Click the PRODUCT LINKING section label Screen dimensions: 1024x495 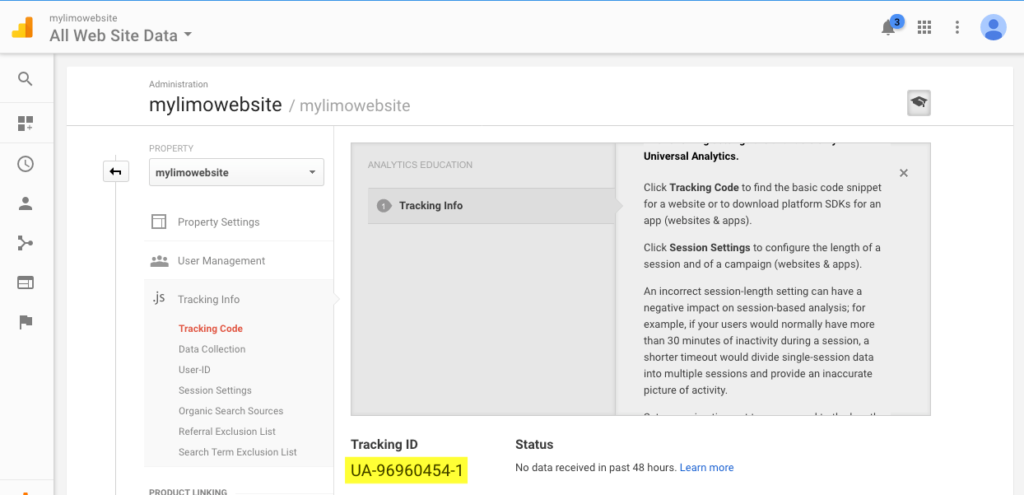187,492
